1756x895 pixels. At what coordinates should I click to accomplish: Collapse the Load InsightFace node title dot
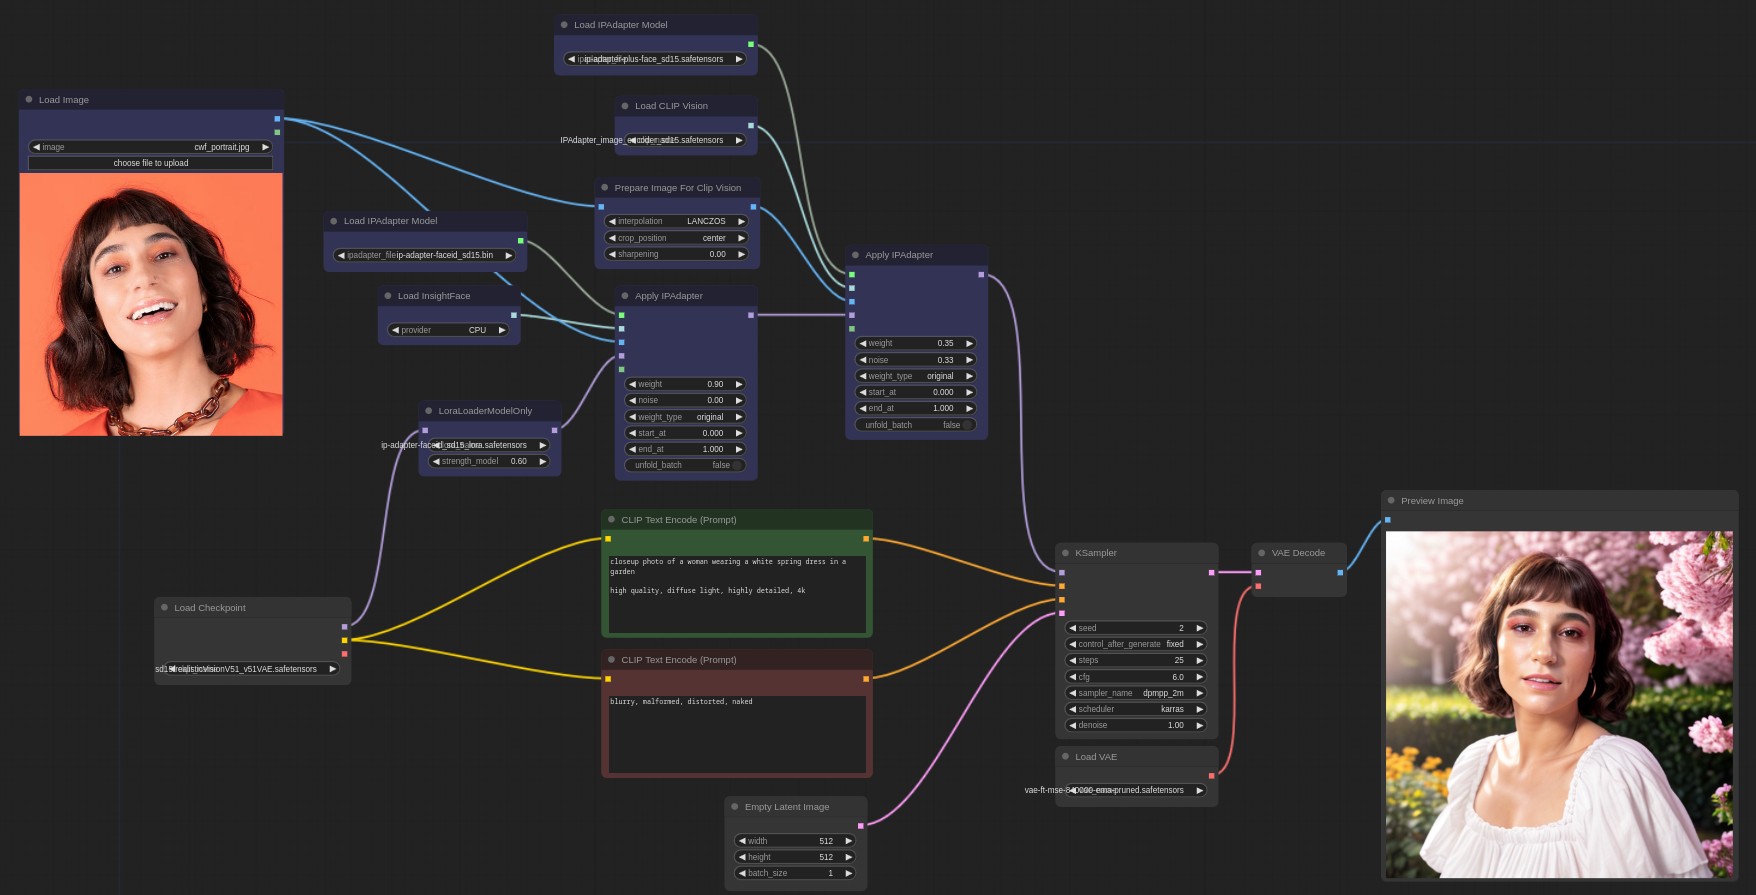[388, 296]
